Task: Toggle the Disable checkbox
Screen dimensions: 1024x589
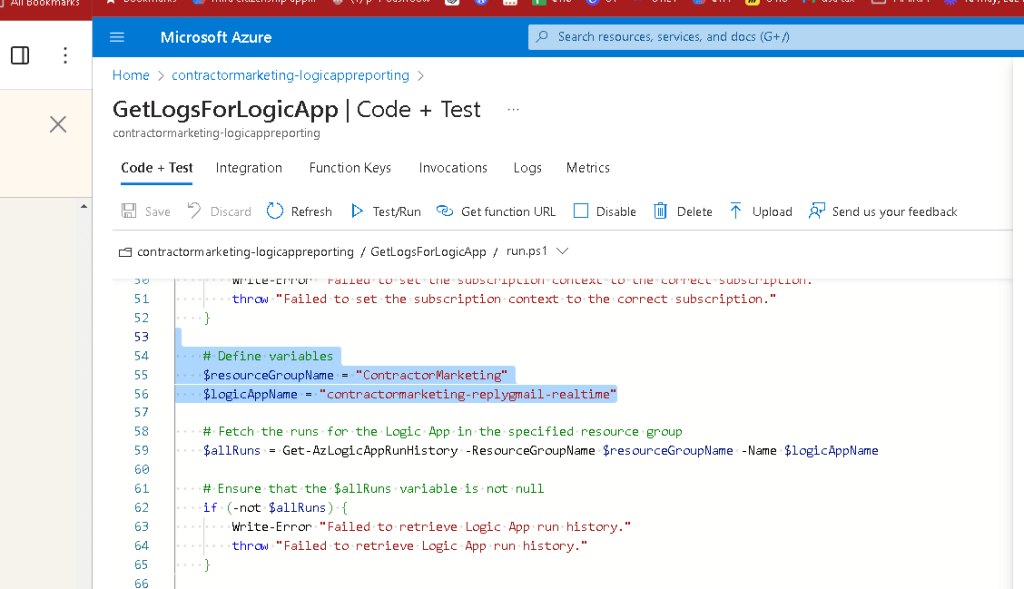Action: pos(581,211)
